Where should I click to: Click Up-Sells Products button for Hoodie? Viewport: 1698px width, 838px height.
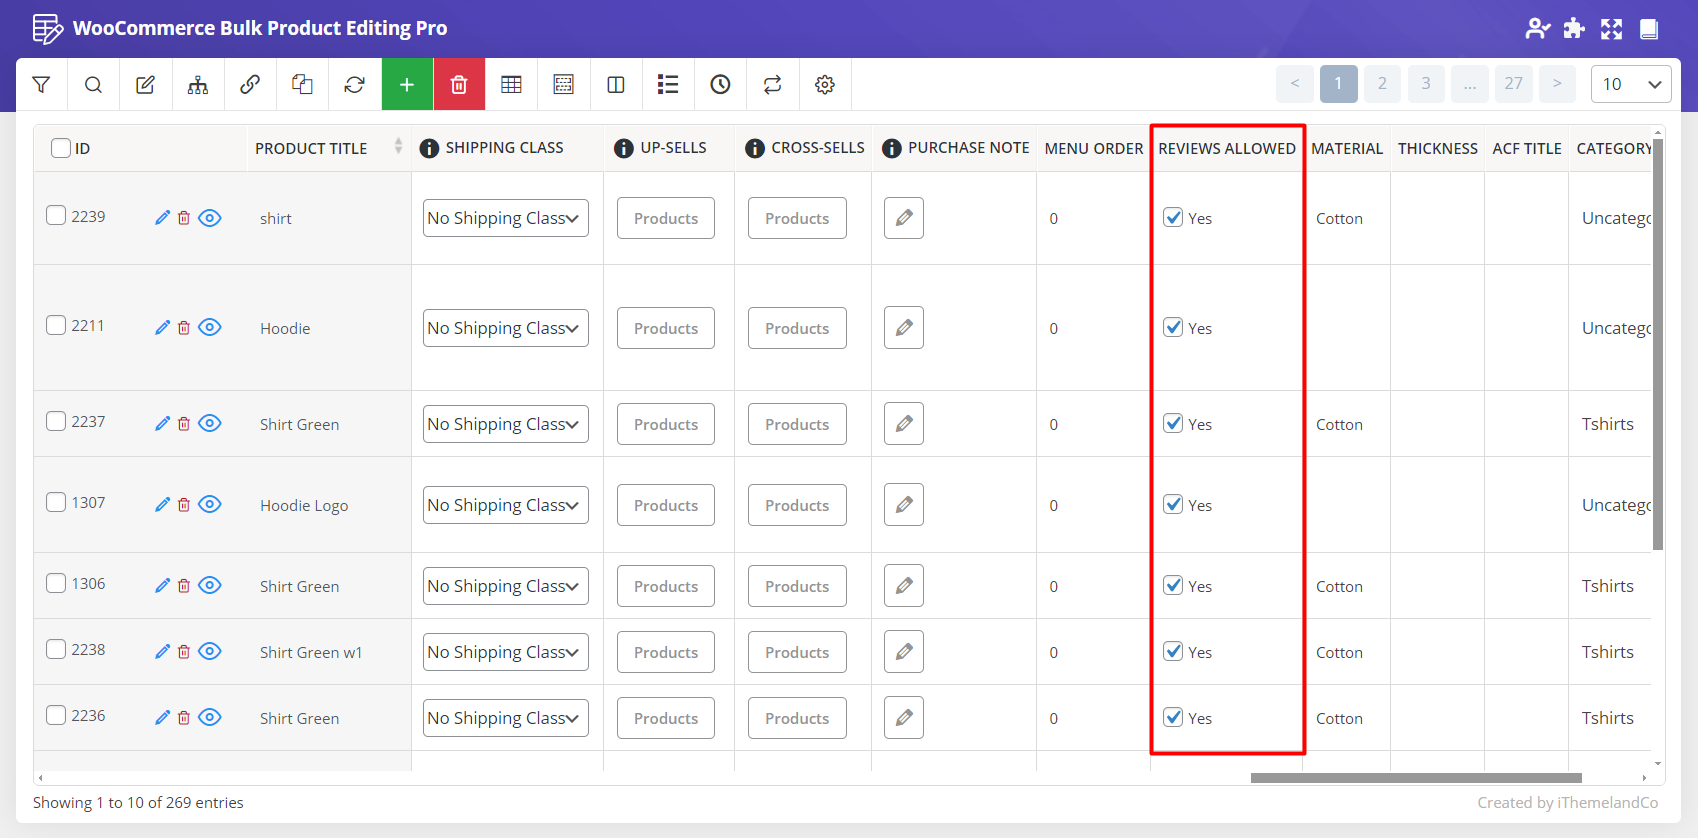pos(665,328)
